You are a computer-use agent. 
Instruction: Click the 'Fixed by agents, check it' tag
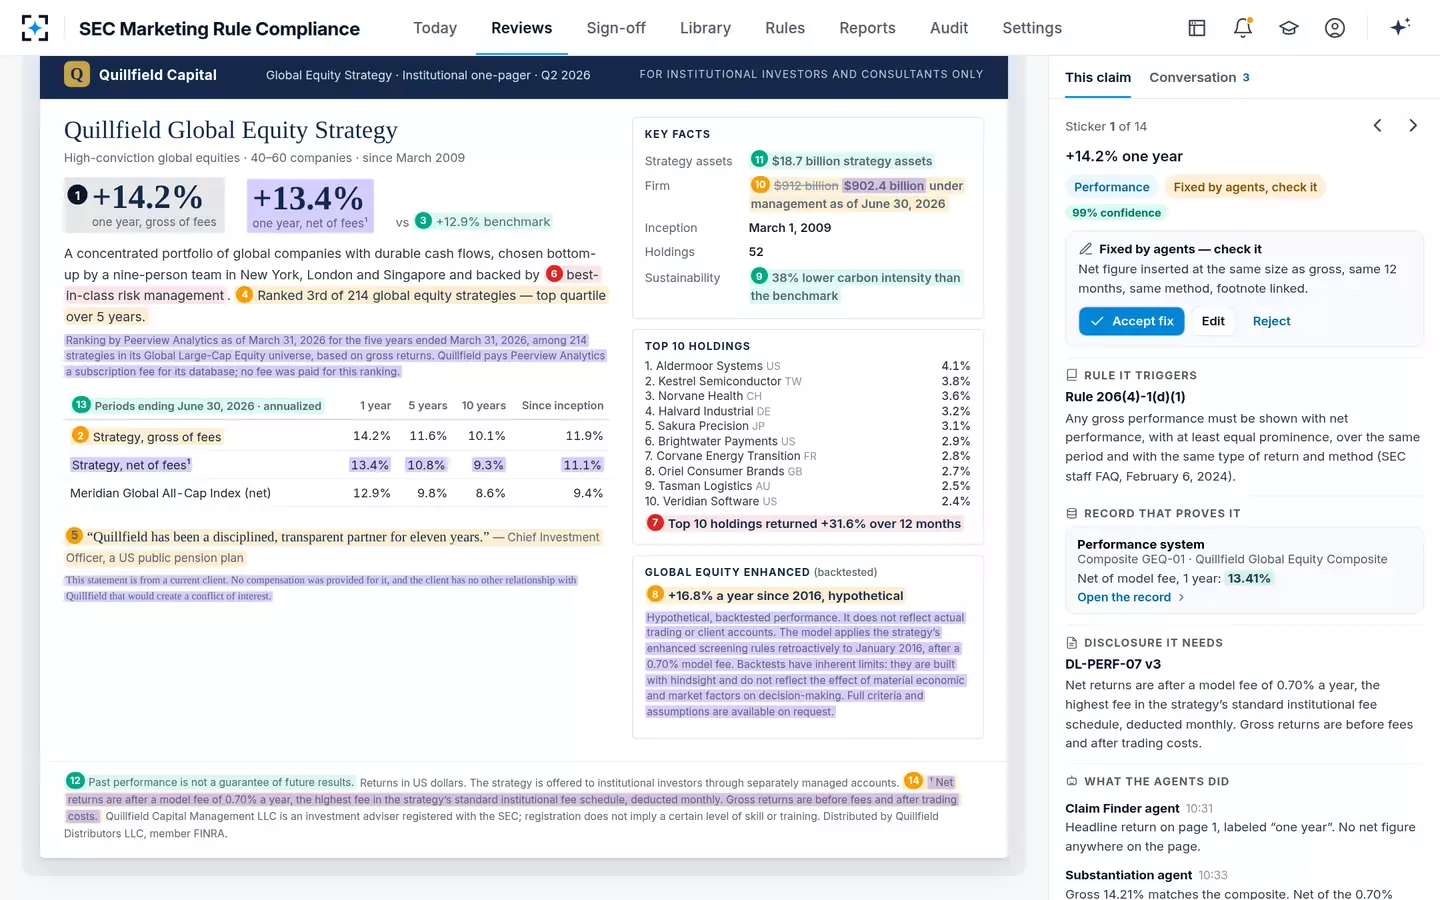1245,187
